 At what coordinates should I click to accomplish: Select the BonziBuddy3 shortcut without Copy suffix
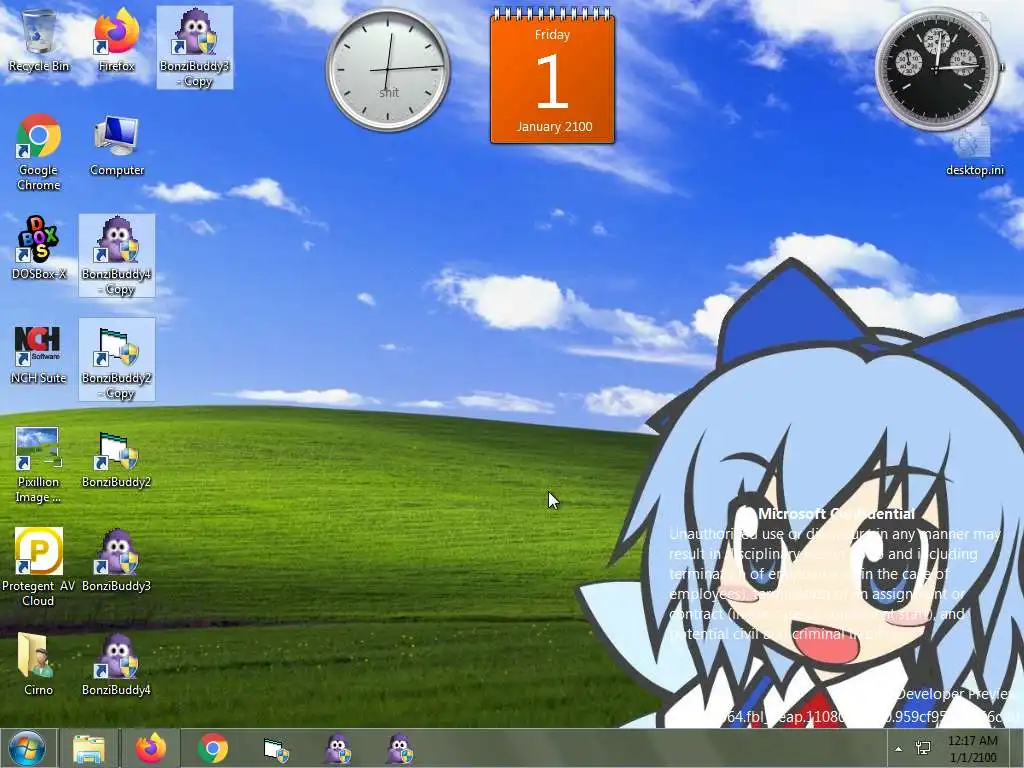[x=117, y=561]
